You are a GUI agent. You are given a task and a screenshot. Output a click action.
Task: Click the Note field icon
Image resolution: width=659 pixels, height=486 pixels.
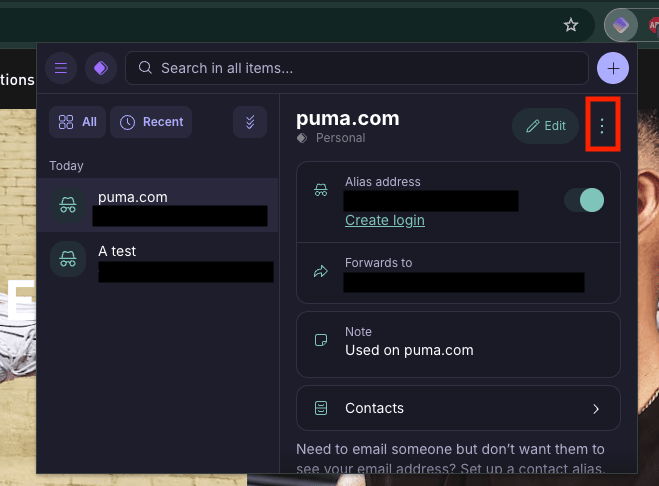pos(321,340)
